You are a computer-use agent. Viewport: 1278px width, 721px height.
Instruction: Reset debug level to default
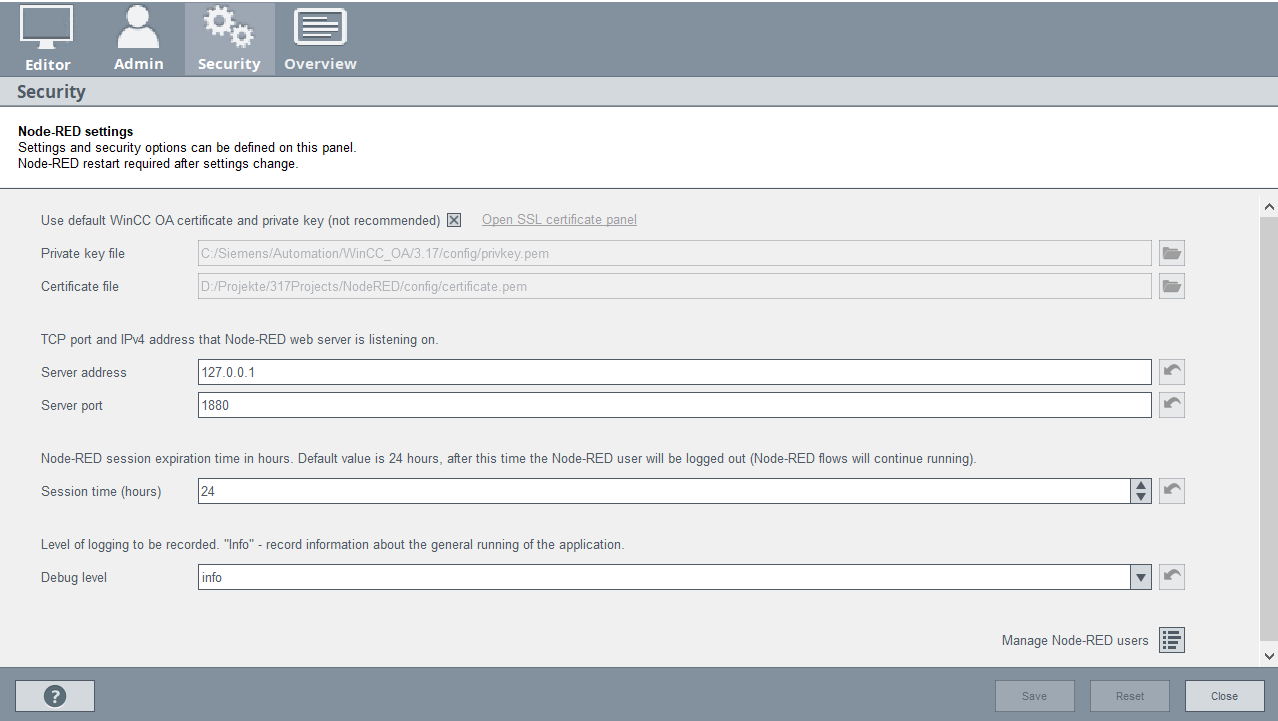pos(1172,577)
